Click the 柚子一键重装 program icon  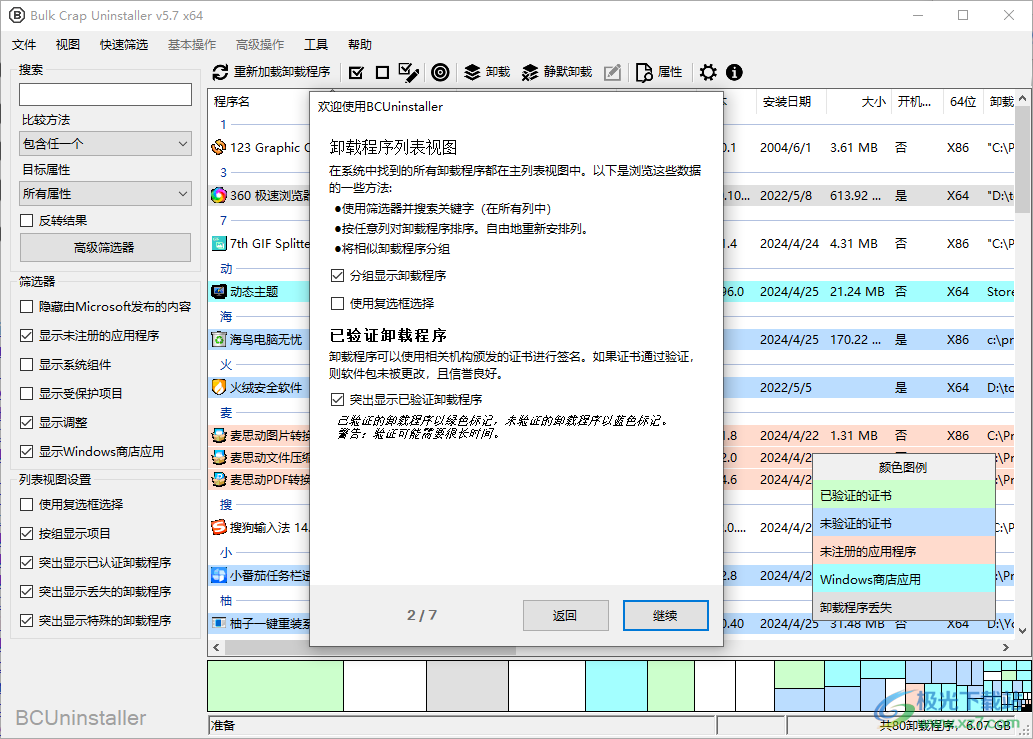coord(219,623)
